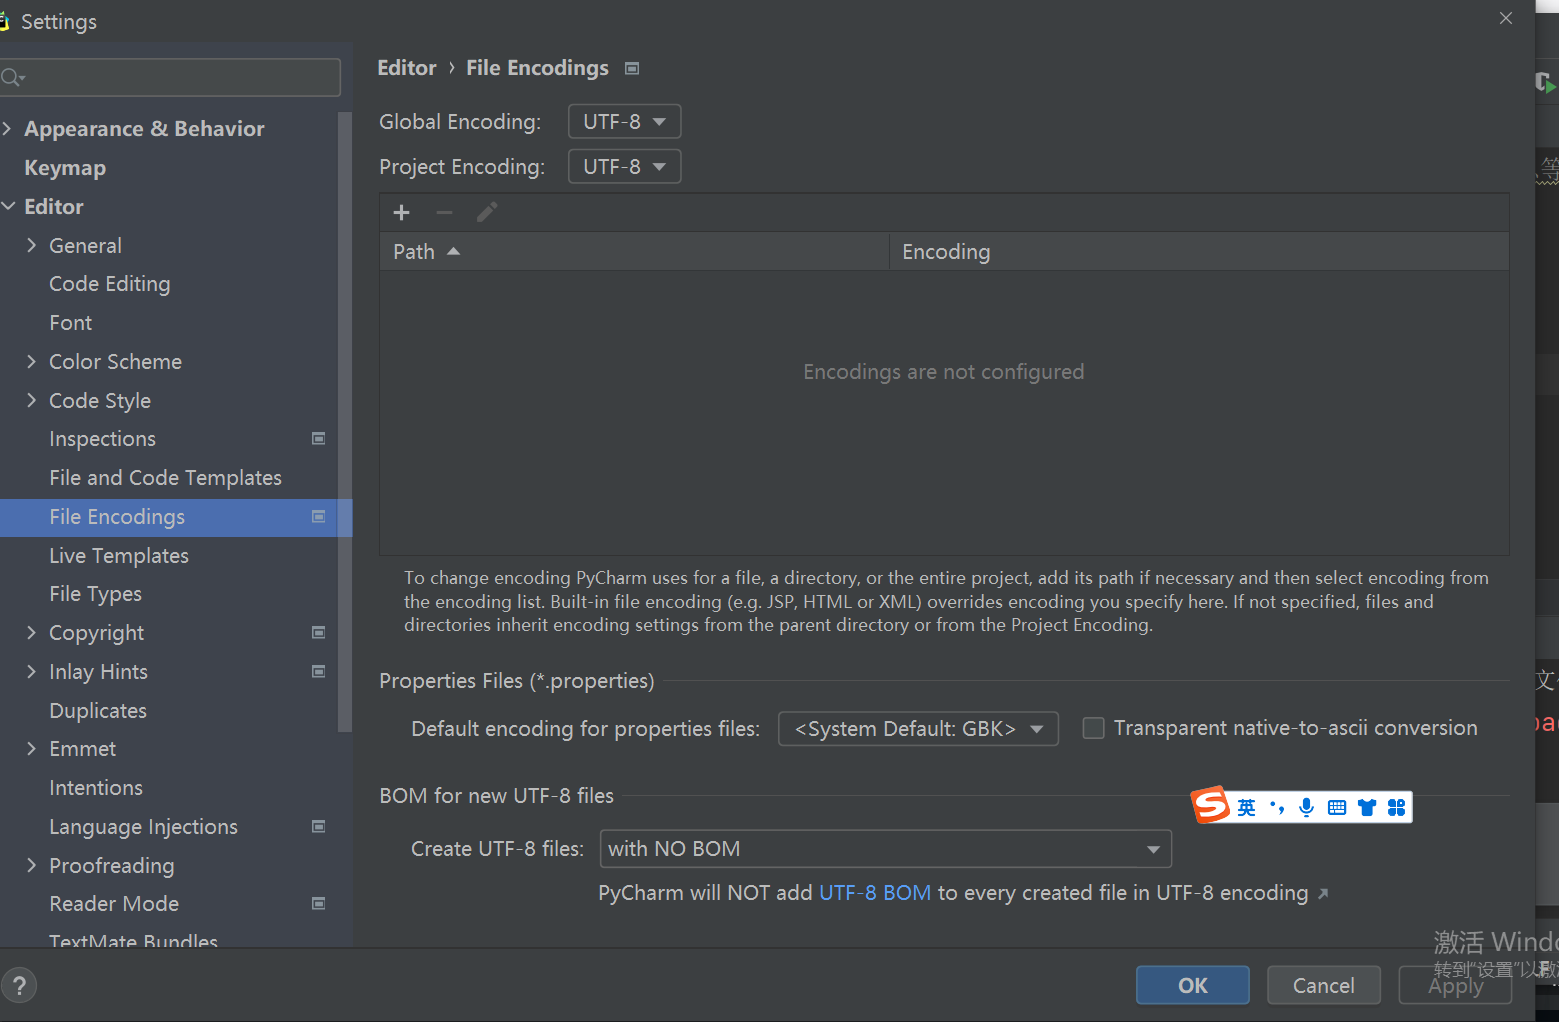
Task: Open external link arrow after UTF-8 encoding text
Action: tap(1323, 894)
